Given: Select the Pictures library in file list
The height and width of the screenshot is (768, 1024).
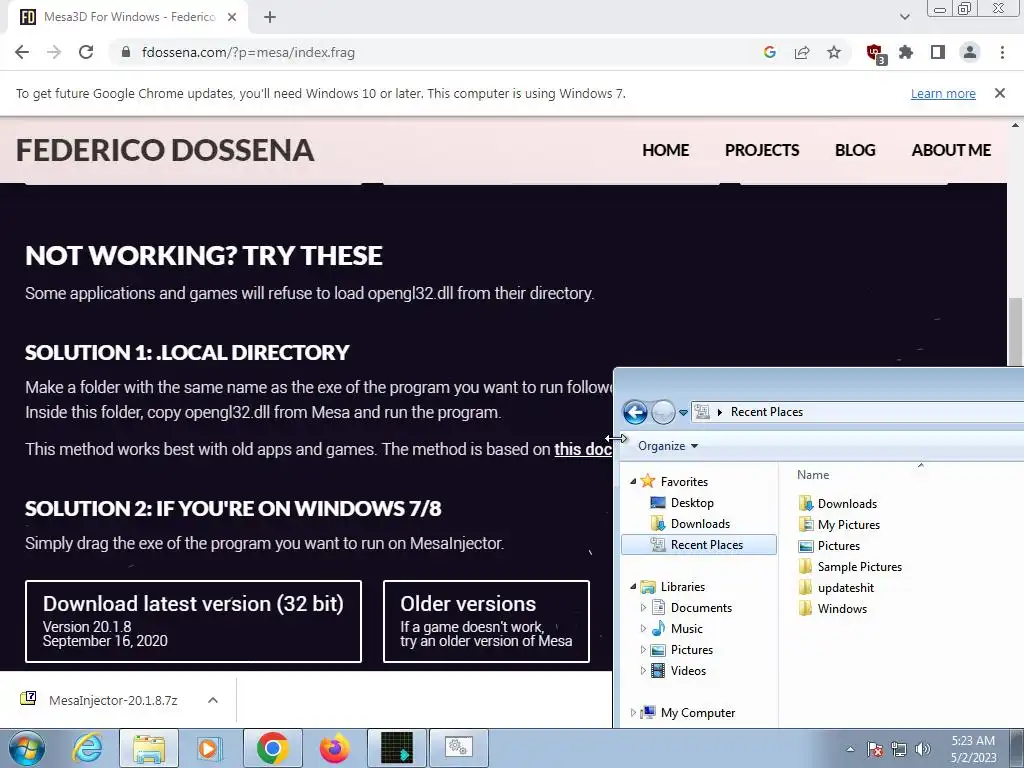Looking at the screenshot, I should pyautogui.click(x=829, y=545).
